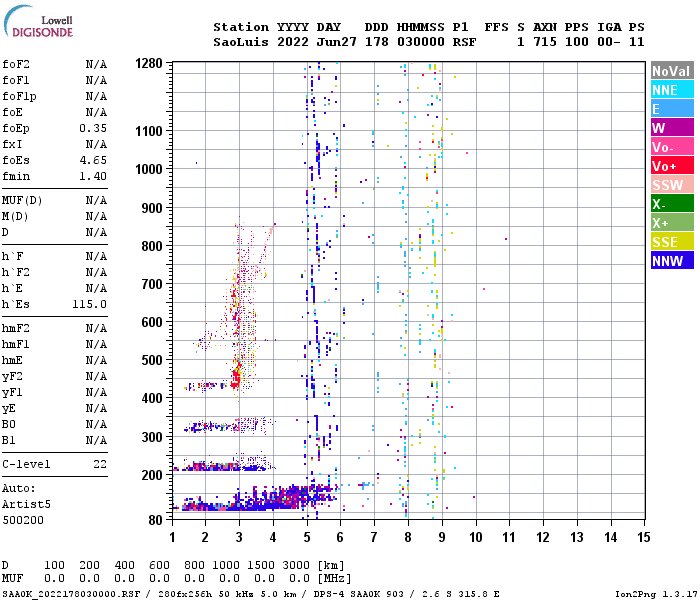Select the SSW salmon legend swatch
The width and height of the screenshot is (700, 600).
[x=672, y=185]
